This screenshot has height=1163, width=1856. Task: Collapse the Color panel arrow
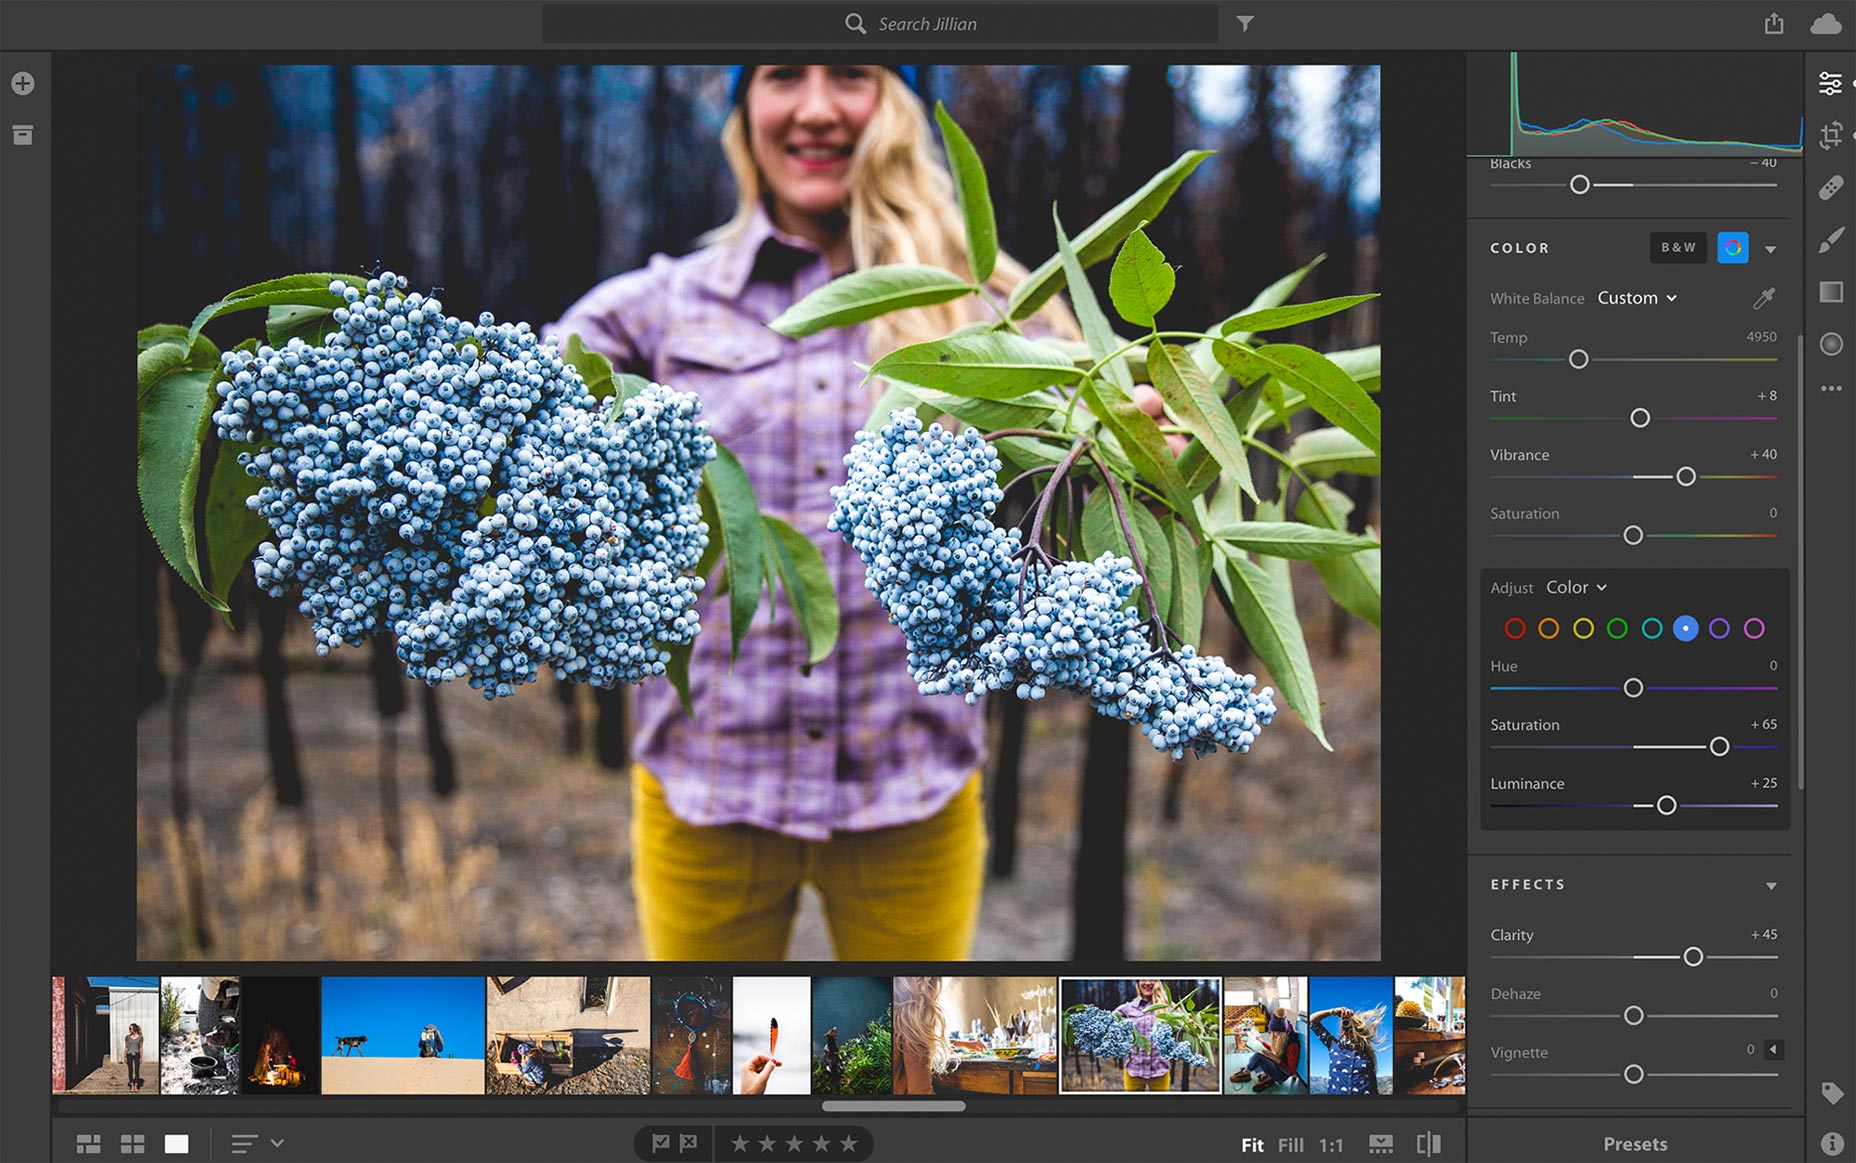(1771, 249)
